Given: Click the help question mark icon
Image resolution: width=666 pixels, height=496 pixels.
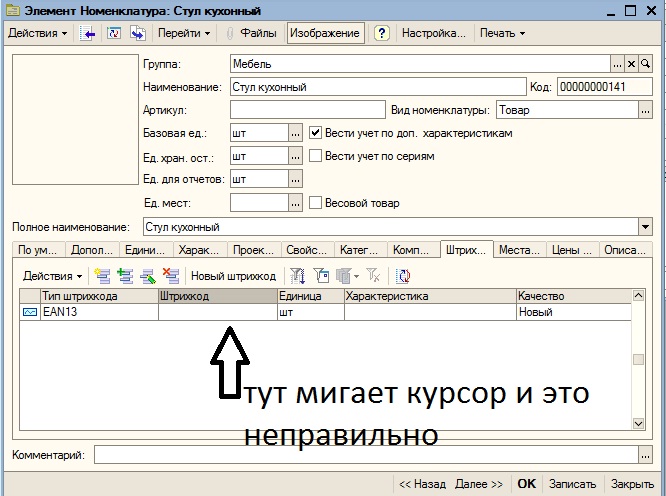Looking at the screenshot, I should click(x=381, y=33).
